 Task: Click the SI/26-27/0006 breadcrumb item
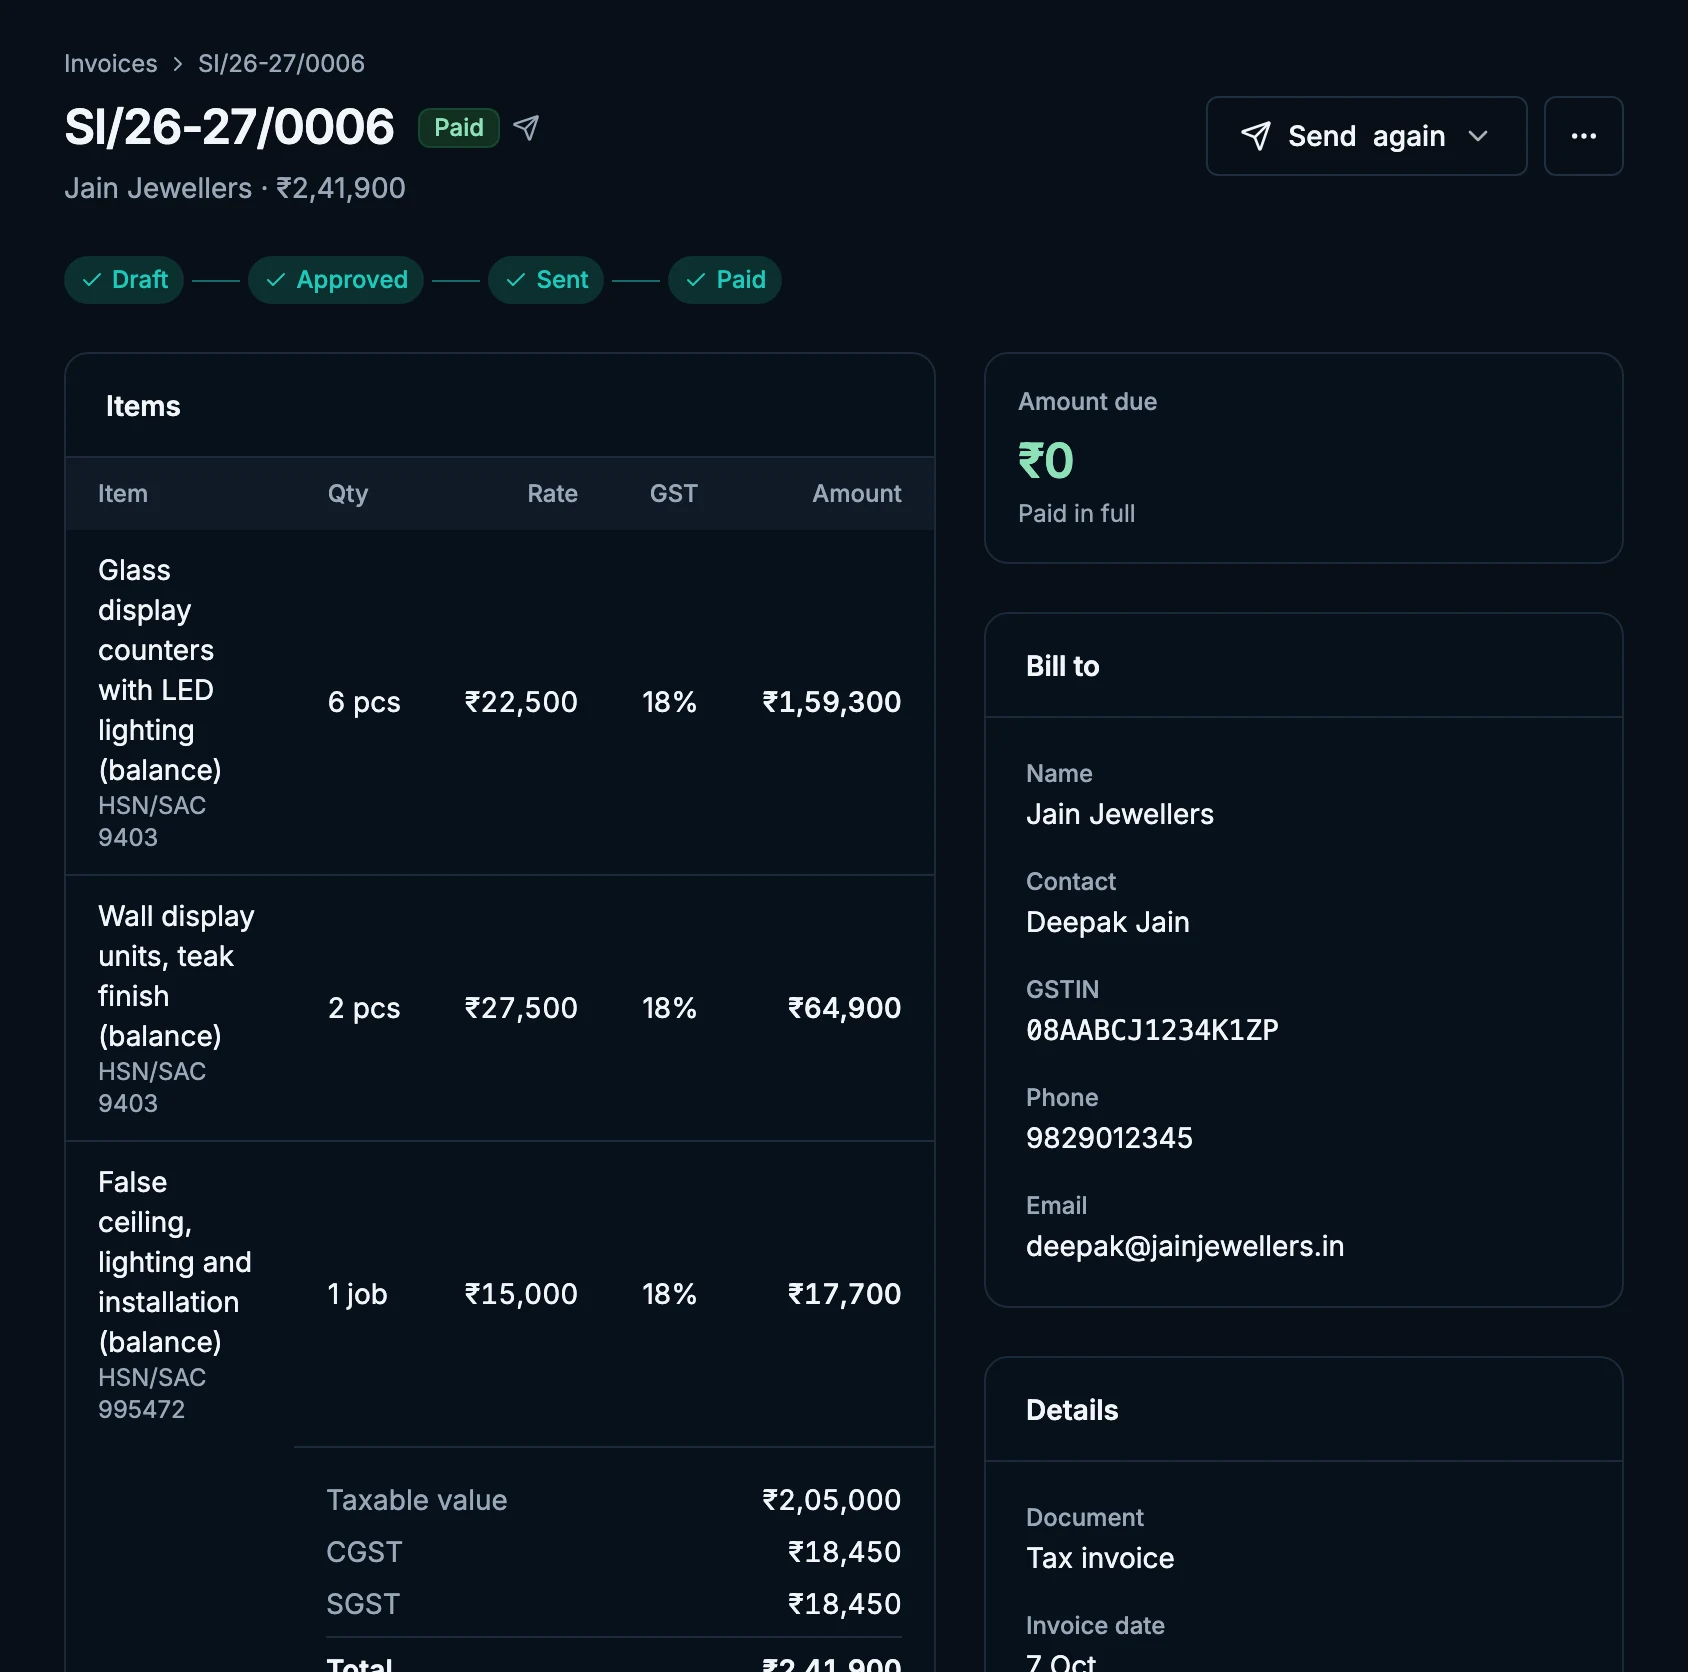(x=281, y=64)
